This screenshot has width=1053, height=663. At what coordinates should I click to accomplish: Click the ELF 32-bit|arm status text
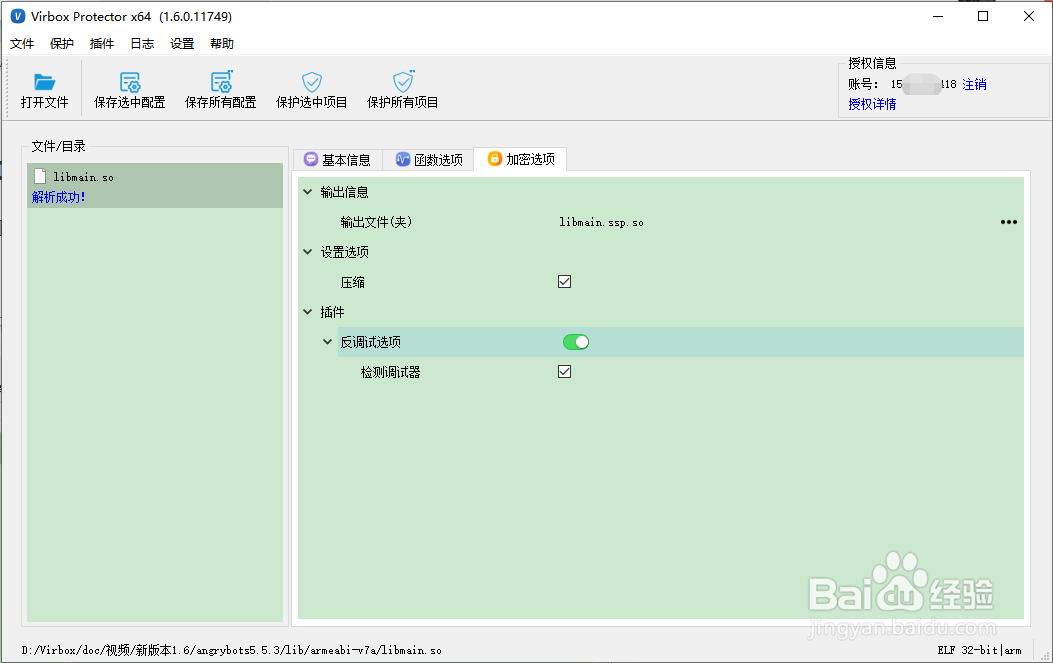tap(979, 650)
